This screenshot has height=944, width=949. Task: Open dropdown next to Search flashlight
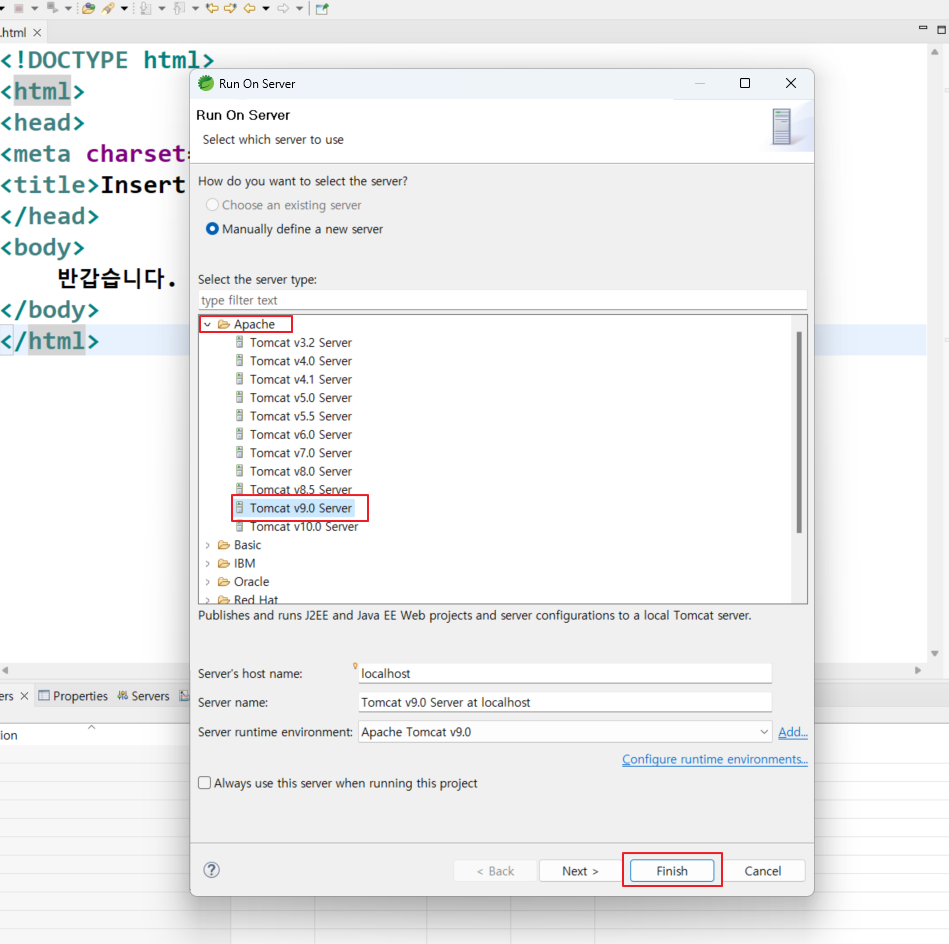(x=124, y=8)
